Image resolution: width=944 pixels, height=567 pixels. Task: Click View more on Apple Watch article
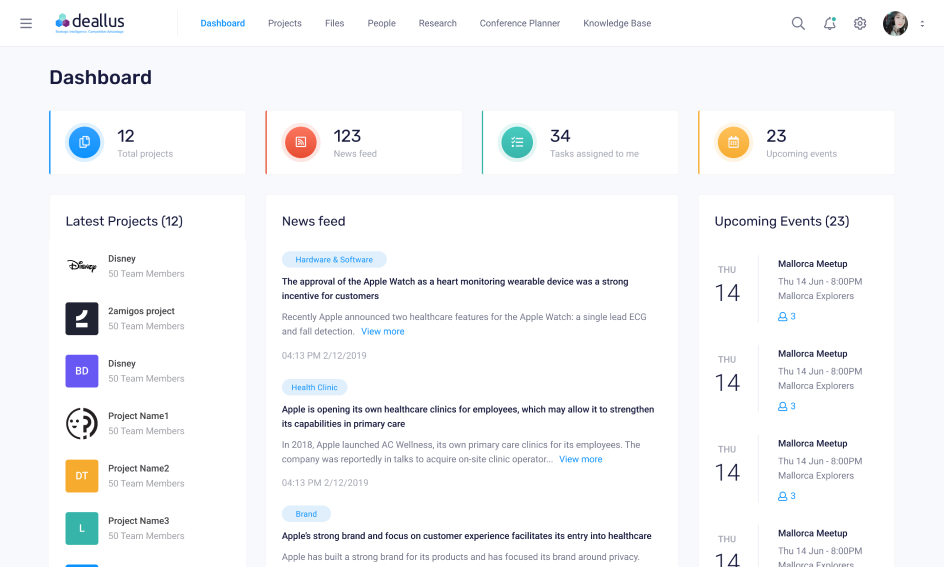point(383,332)
